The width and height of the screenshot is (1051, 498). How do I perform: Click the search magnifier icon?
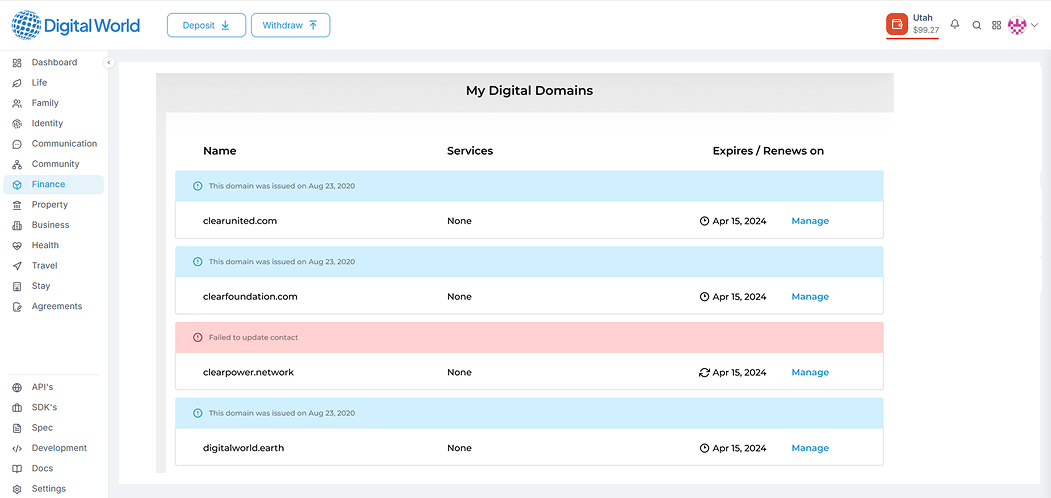pyautogui.click(x=977, y=25)
